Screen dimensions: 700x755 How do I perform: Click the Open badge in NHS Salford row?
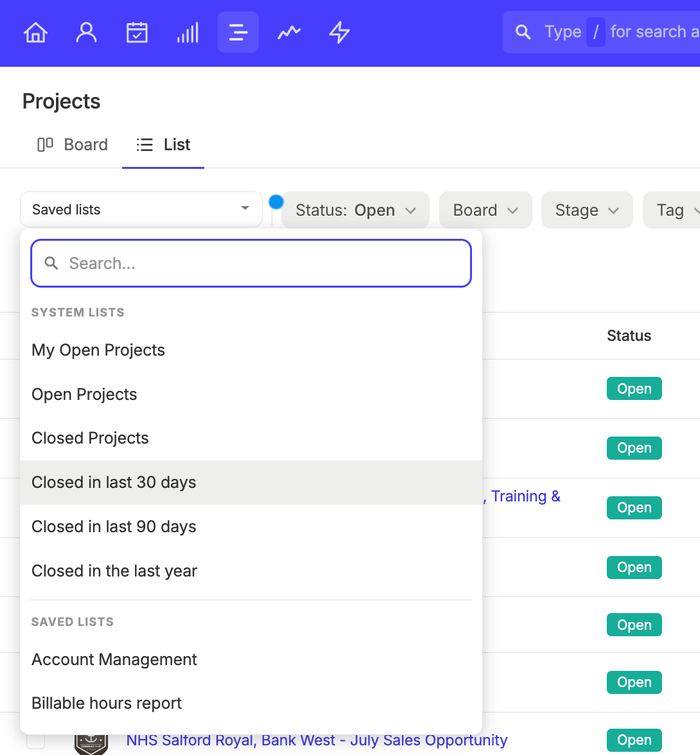[634, 740]
